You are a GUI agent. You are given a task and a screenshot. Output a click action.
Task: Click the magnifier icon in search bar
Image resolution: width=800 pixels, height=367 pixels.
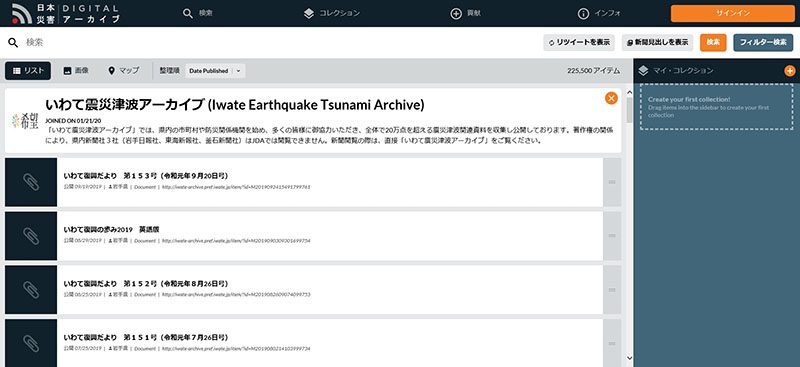[x=13, y=42]
